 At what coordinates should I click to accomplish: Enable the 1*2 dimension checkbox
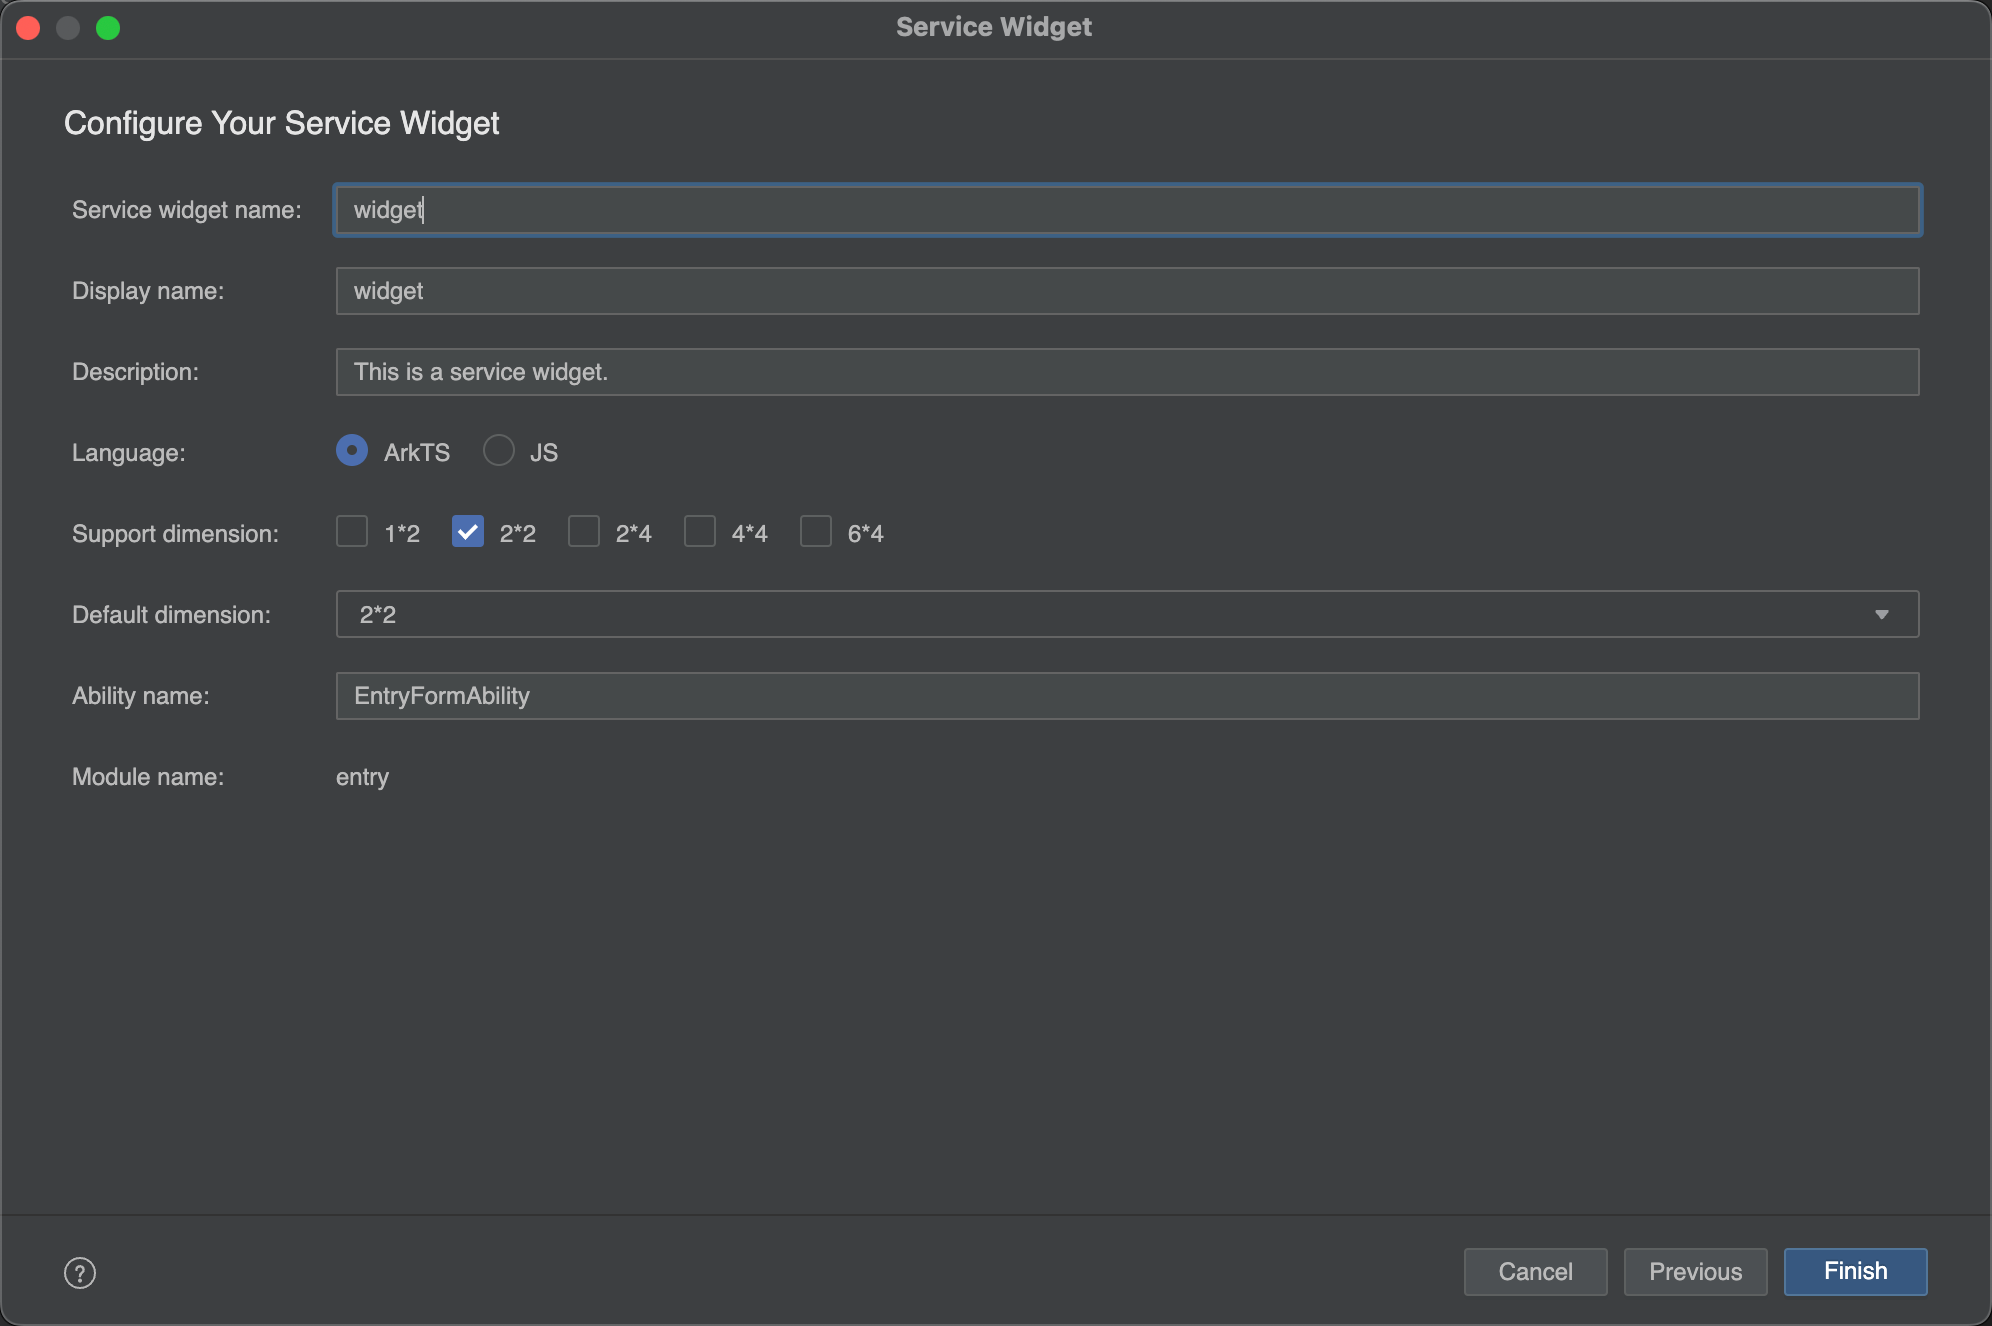(x=352, y=532)
